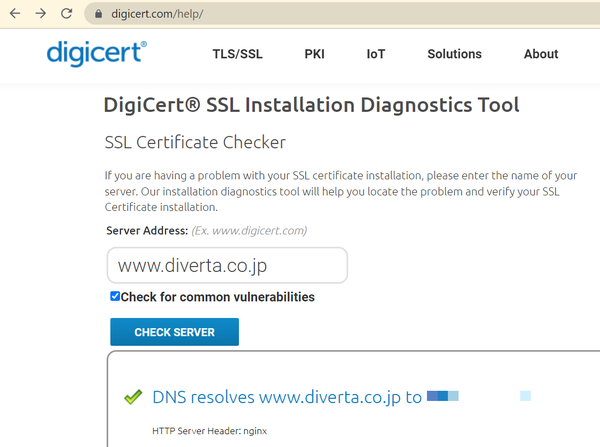This screenshot has height=447, width=600.
Task: Click the CHECK SERVER button
Action: pos(174,332)
